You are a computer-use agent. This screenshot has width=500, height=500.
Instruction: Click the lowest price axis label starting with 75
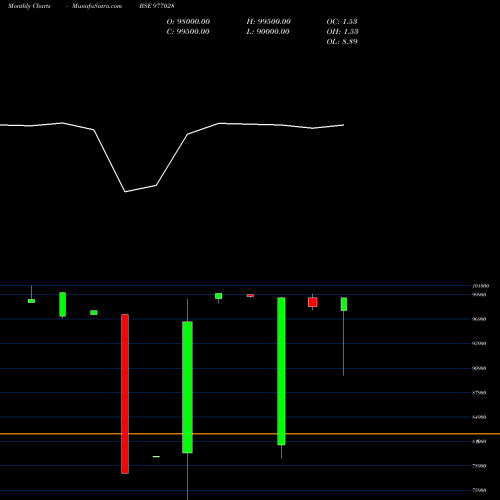(479, 490)
